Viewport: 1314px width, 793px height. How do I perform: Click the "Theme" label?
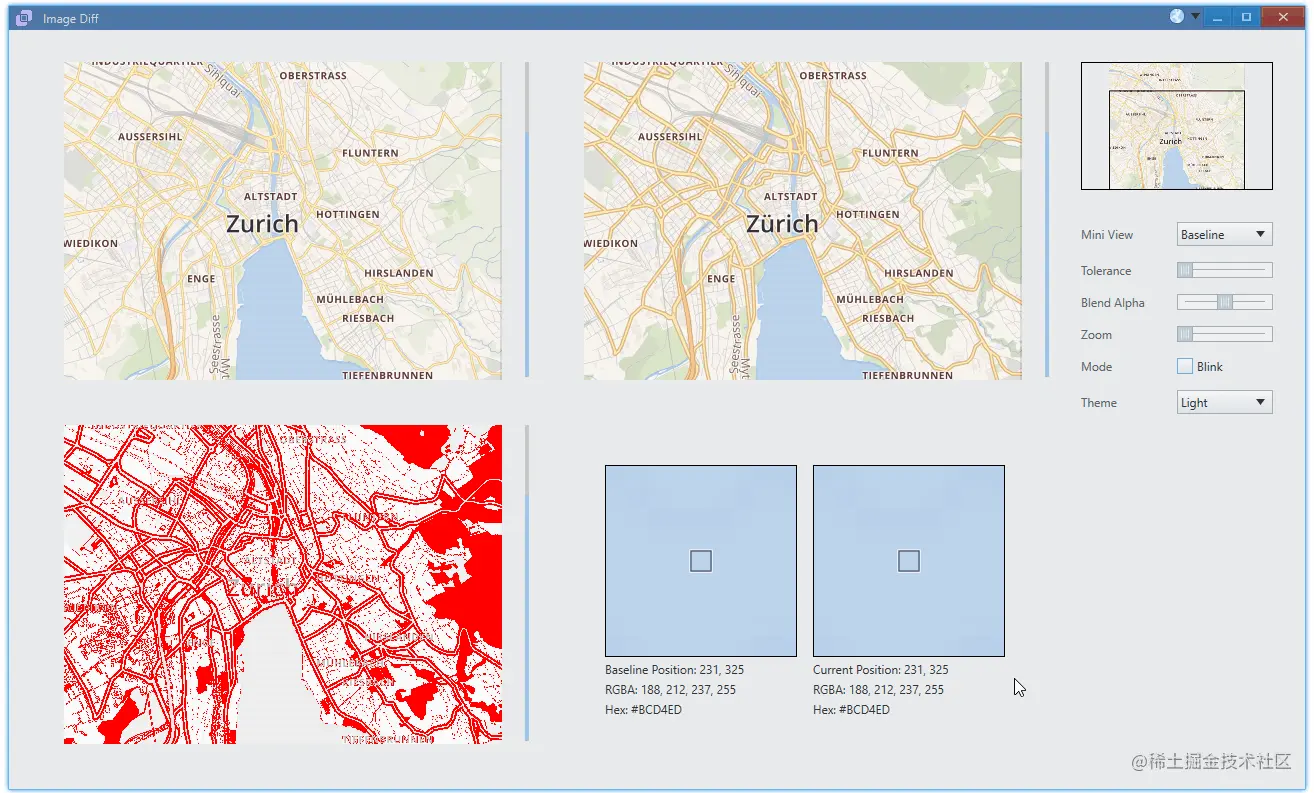[x=1099, y=403]
